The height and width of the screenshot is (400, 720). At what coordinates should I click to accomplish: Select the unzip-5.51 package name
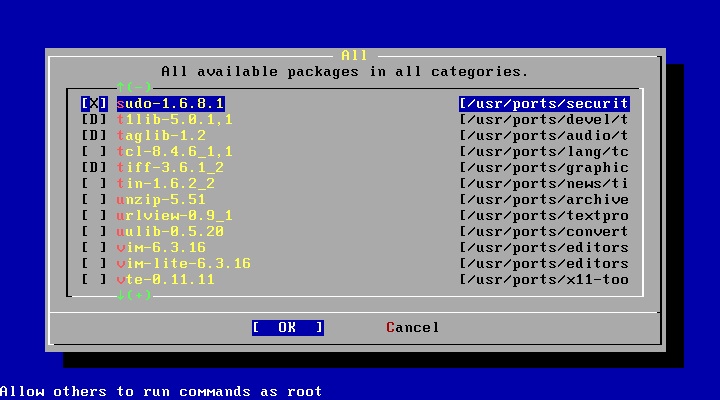pyautogui.click(x=161, y=200)
